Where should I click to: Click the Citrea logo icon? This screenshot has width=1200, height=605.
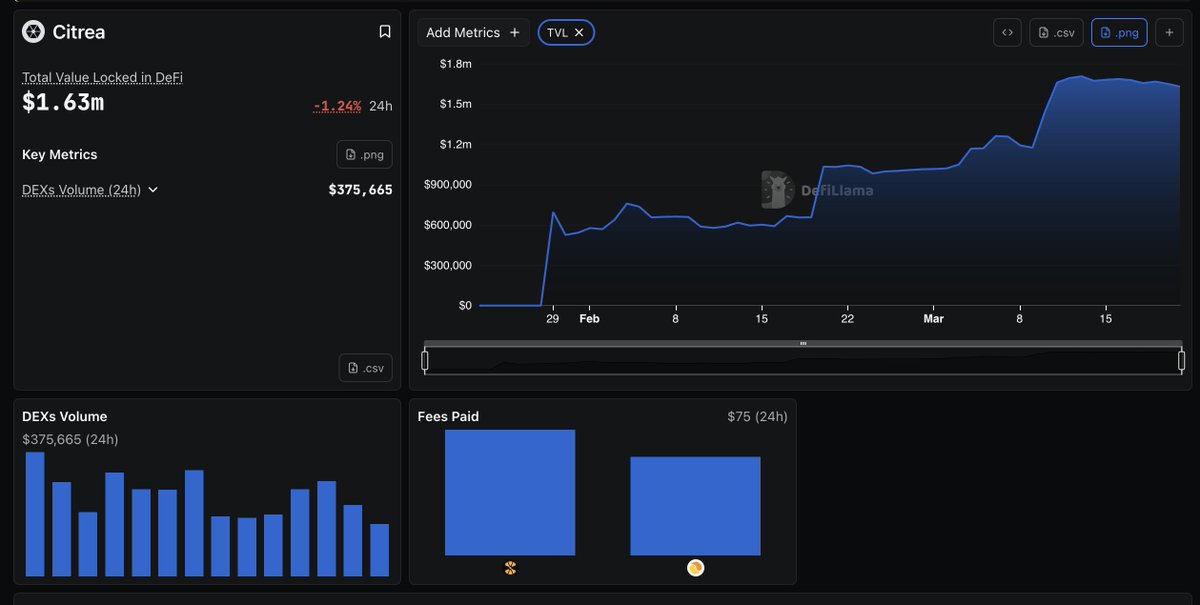click(x=33, y=32)
